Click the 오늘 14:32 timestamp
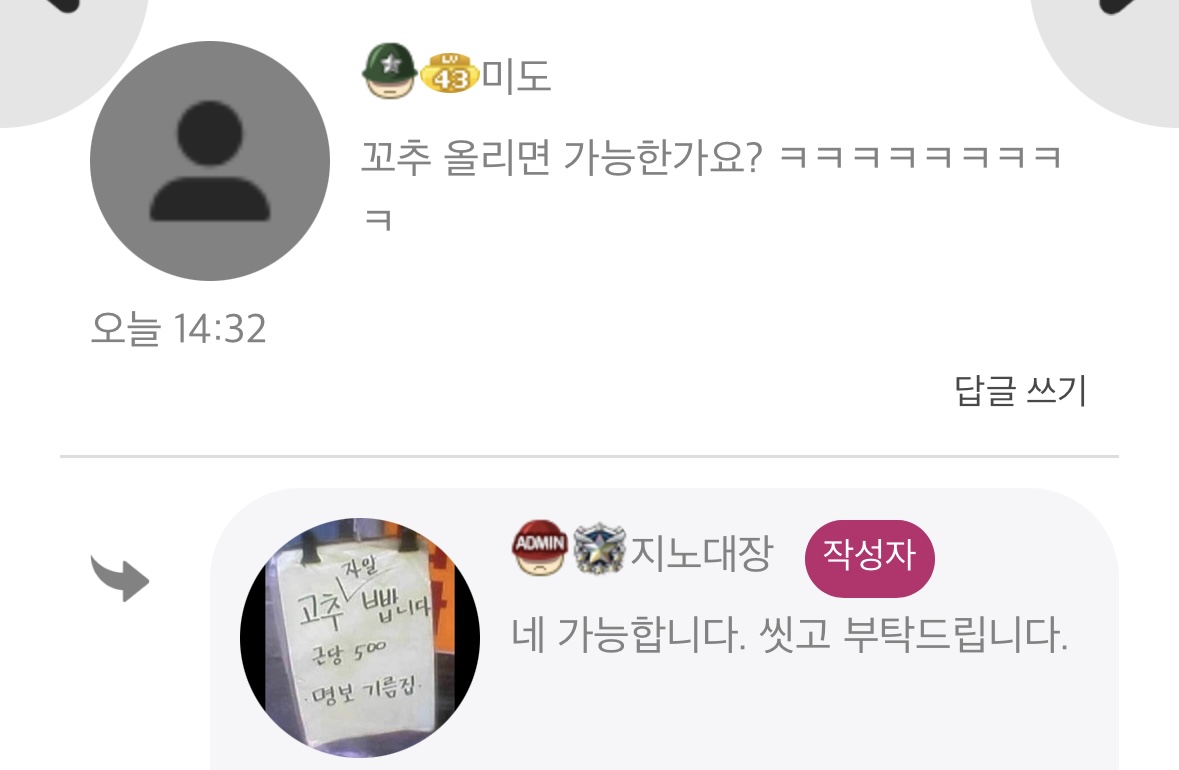The height and width of the screenshot is (770, 1179). (178, 329)
